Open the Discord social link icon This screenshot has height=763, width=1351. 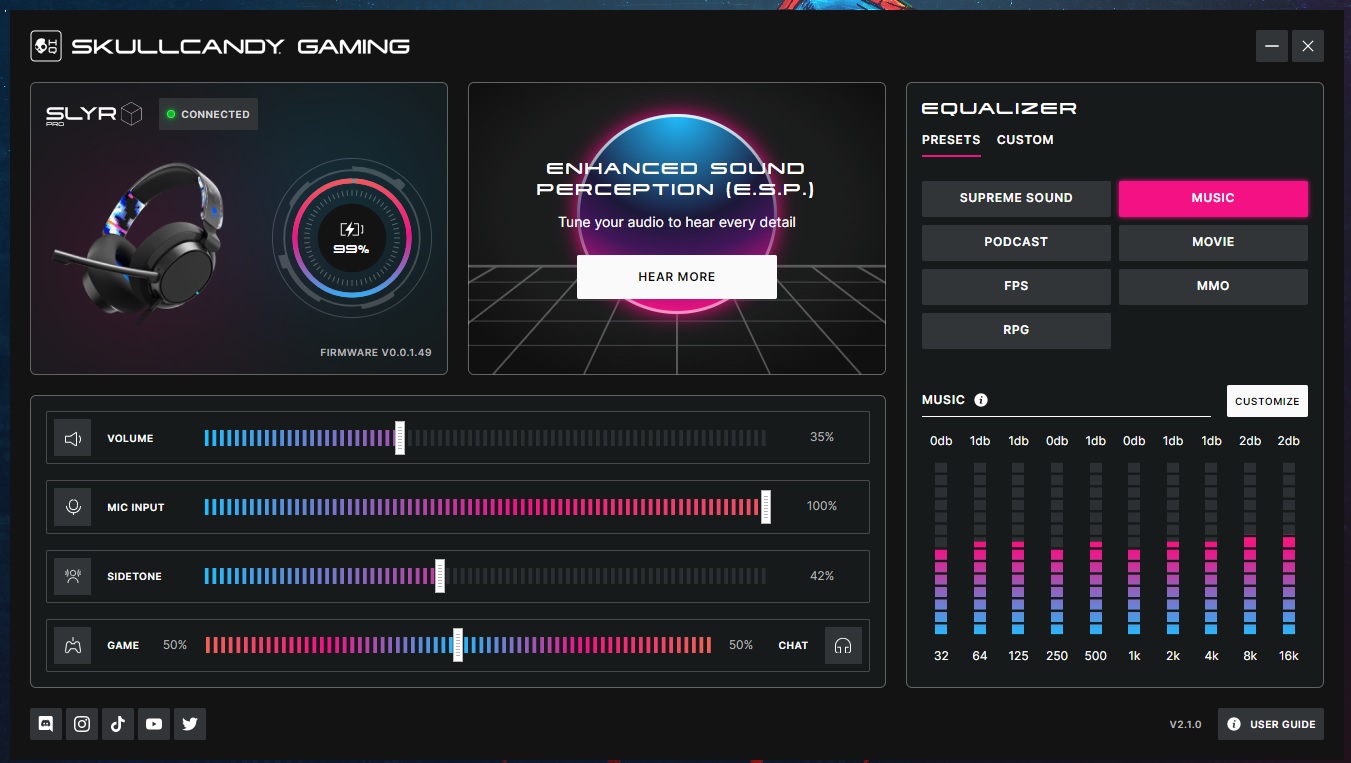pos(46,724)
